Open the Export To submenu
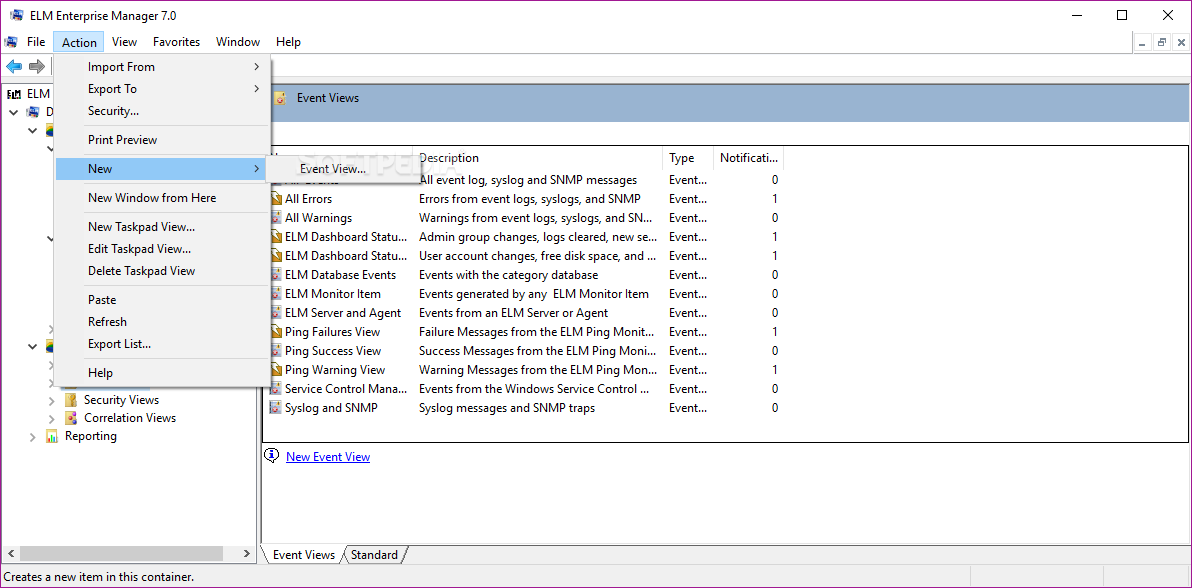Image resolution: width=1192 pixels, height=588 pixels. pyautogui.click(x=163, y=89)
